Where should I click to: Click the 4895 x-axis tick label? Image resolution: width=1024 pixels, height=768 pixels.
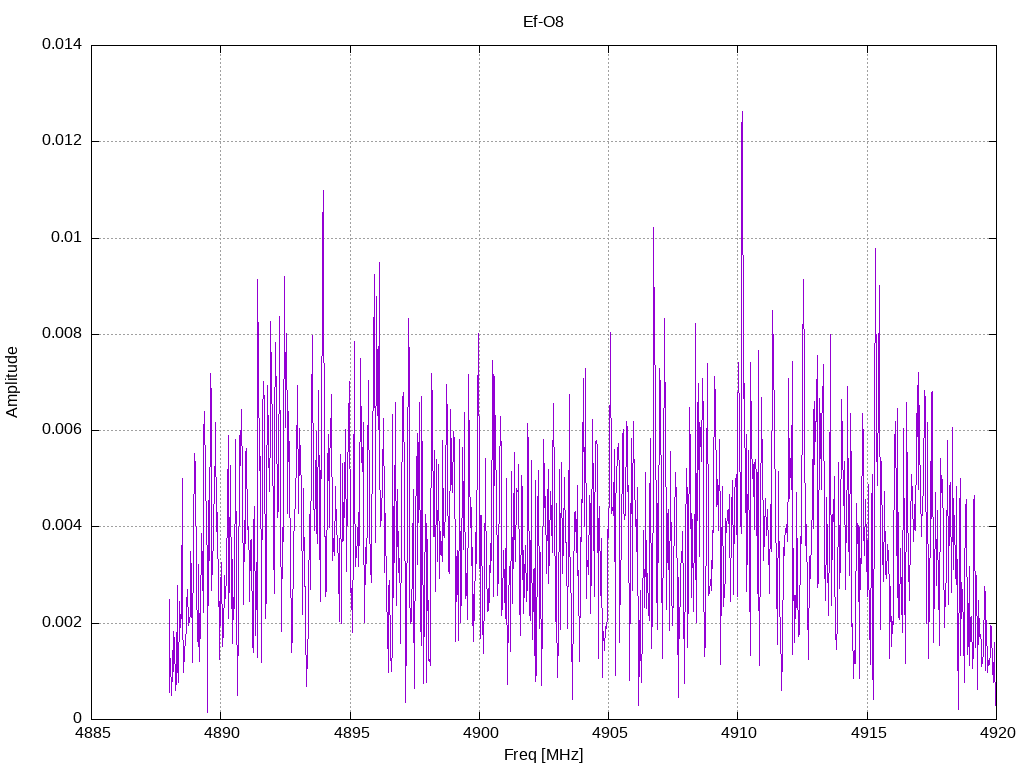[350, 733]
